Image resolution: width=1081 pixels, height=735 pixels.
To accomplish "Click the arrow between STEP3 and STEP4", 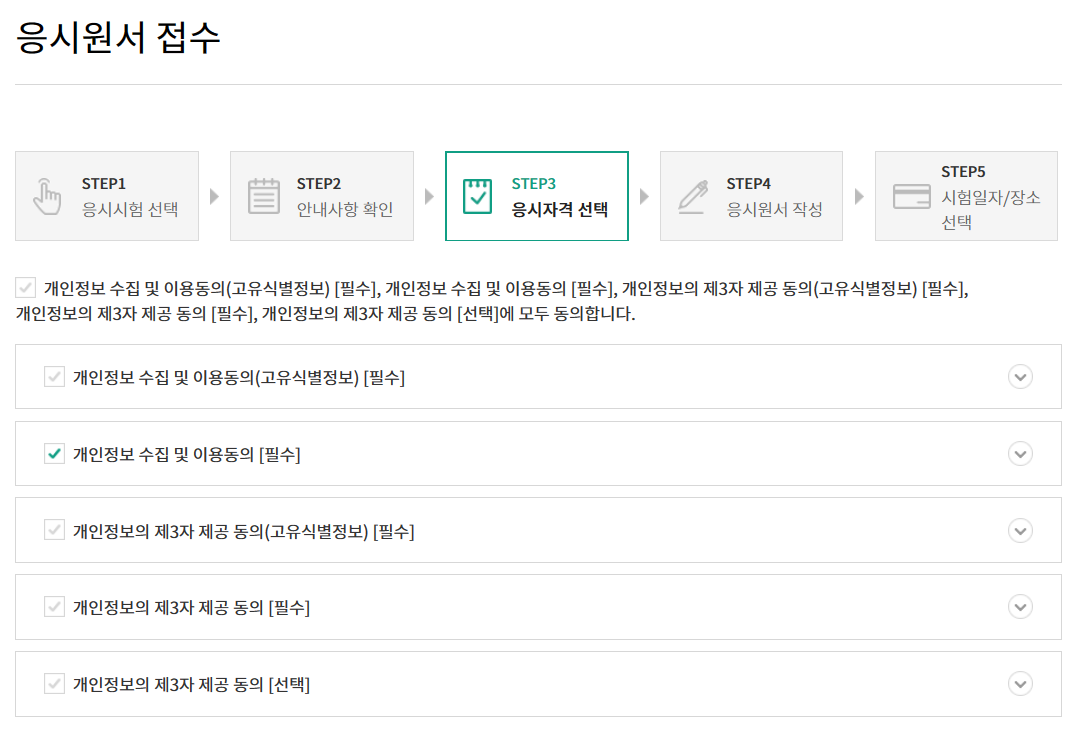I will pos(644,196).
